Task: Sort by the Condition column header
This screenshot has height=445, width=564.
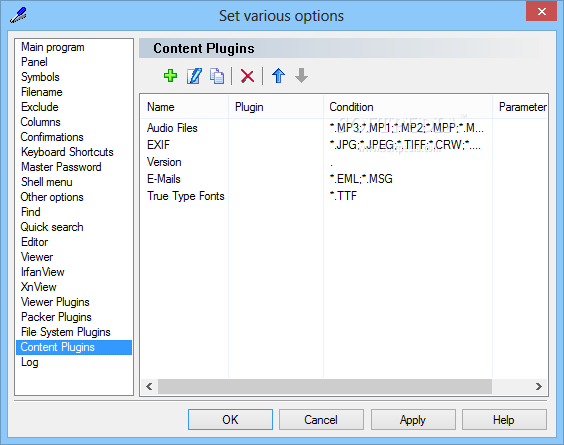Action: 408,107
